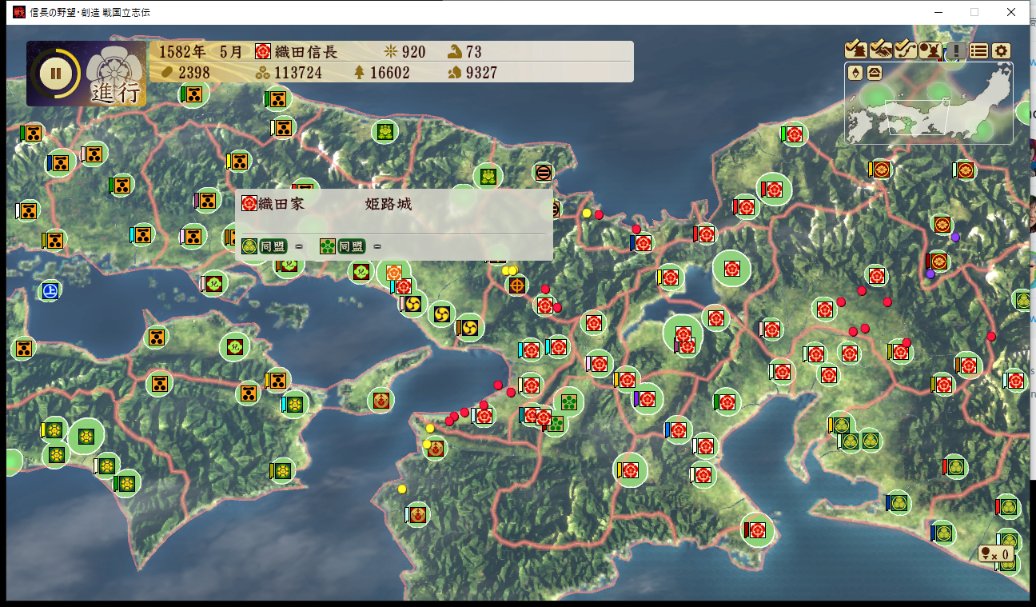Click the icon beside value 73

[x=455, y=52]
